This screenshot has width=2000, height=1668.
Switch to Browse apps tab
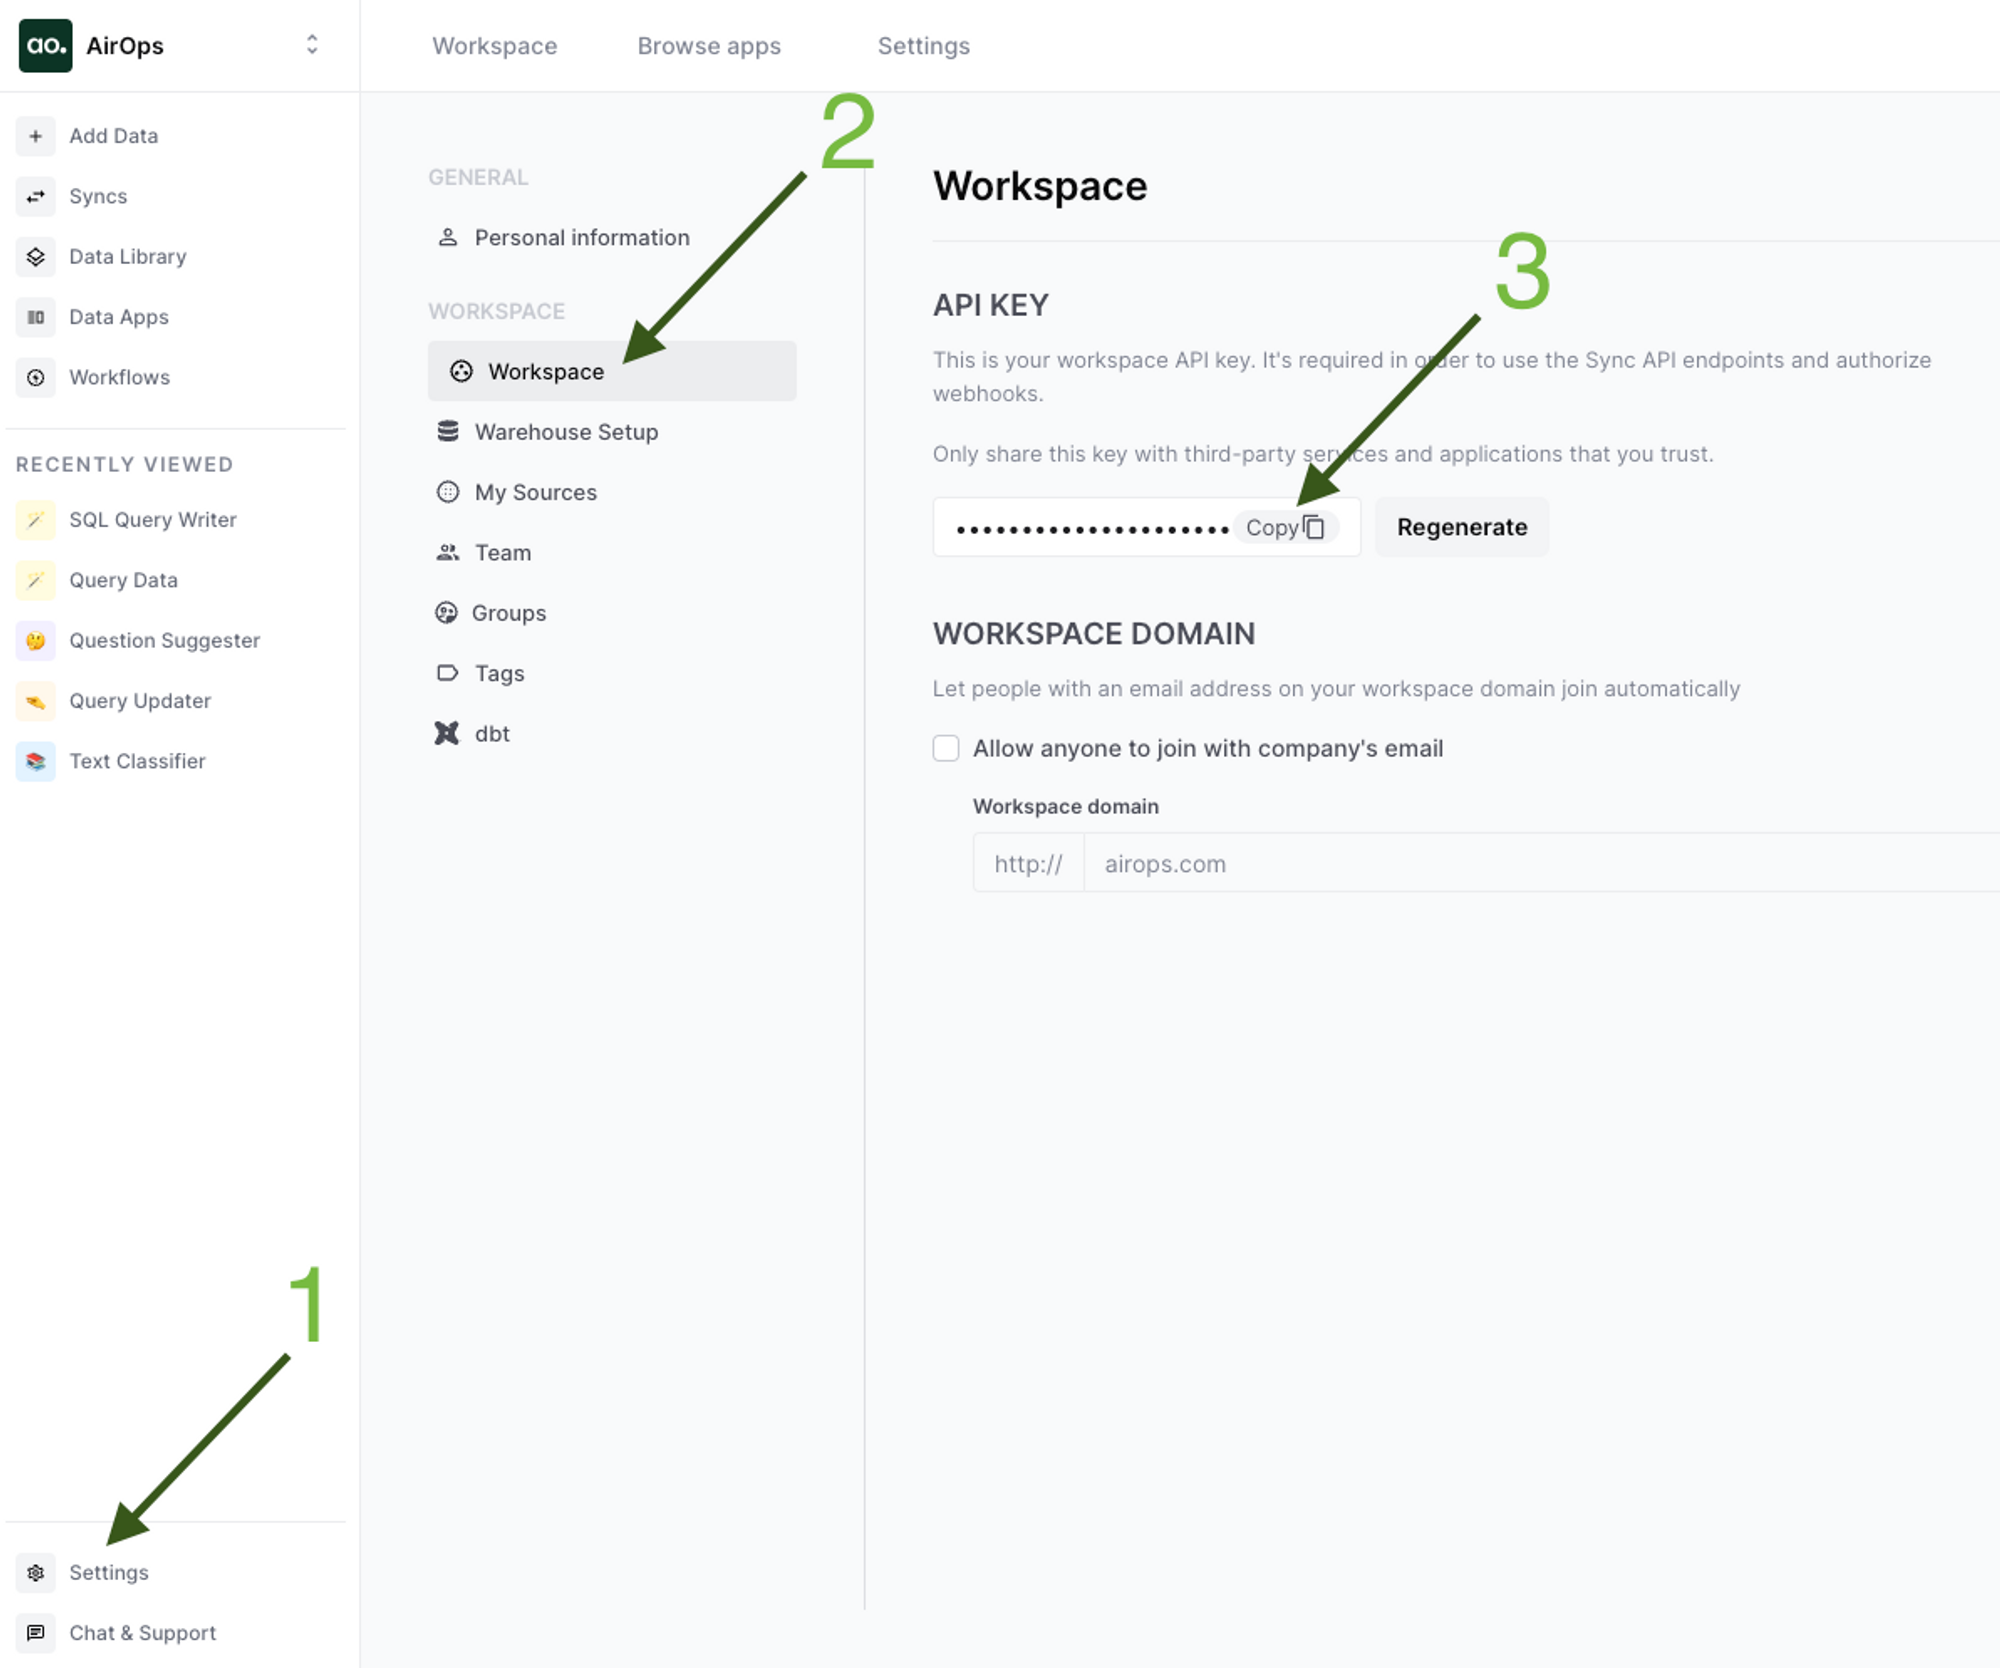[709, 45]
